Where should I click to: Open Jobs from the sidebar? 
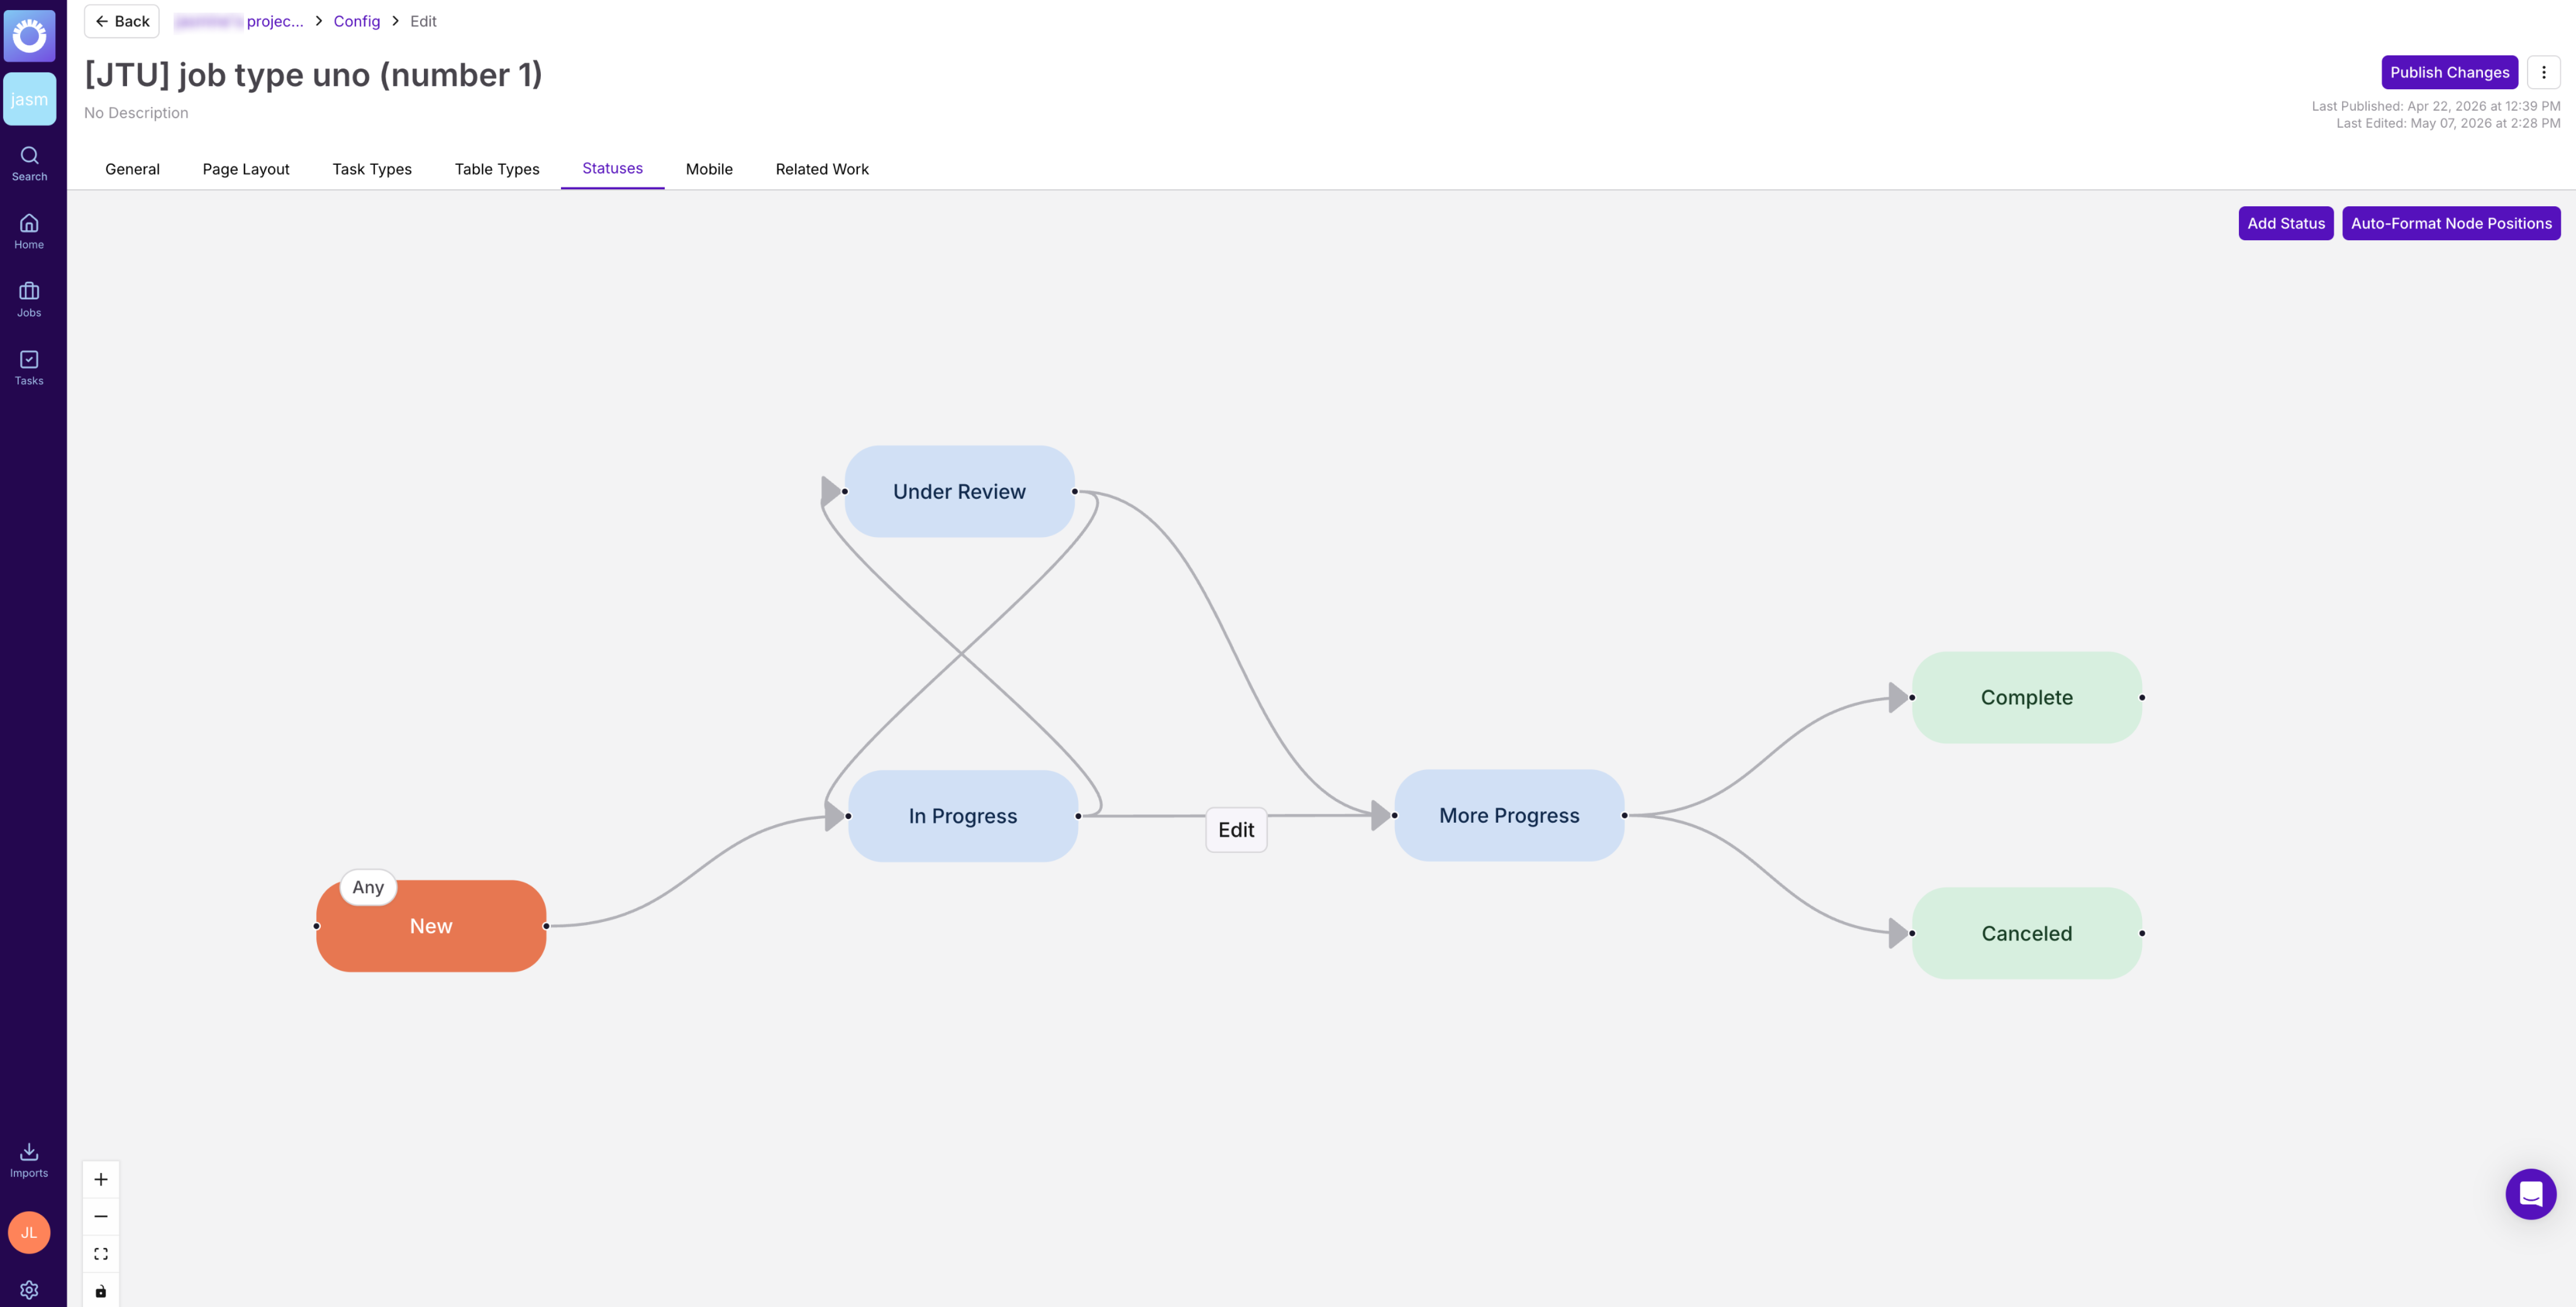[29, 299]
